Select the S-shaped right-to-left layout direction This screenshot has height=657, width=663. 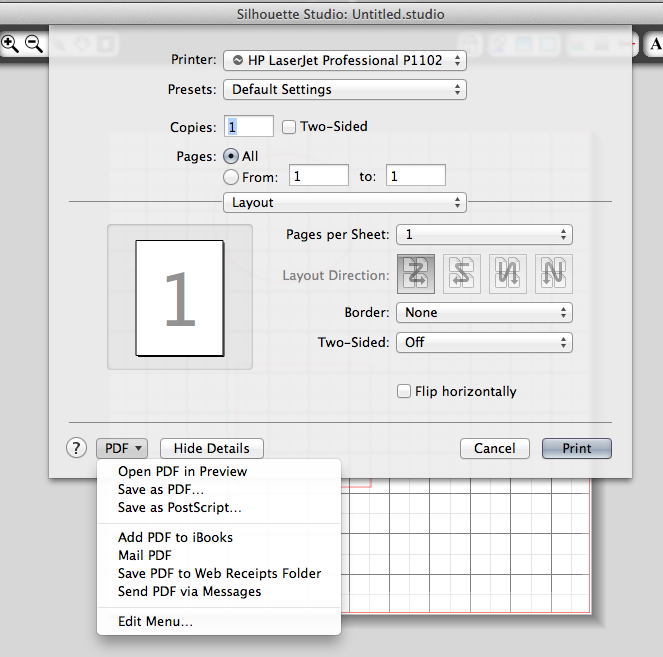(462, 274)
